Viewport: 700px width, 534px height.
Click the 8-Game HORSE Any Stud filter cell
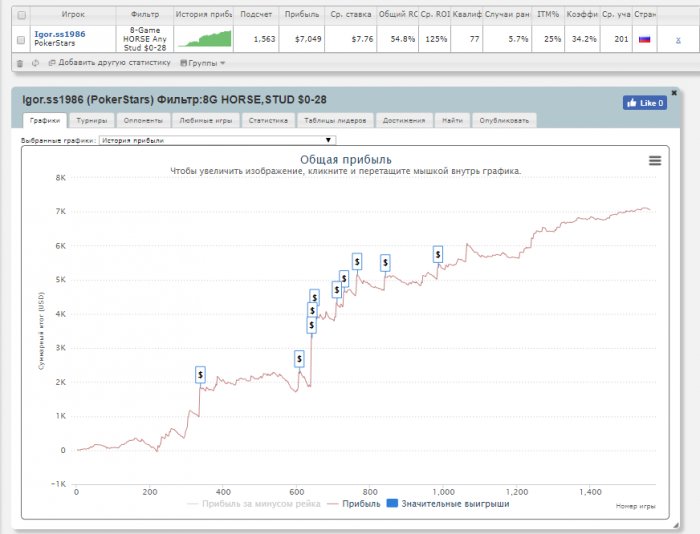145,39
